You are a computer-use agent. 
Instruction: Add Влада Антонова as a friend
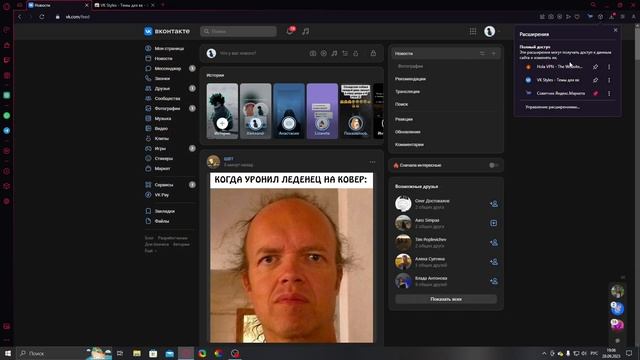[x=494, y=281]
